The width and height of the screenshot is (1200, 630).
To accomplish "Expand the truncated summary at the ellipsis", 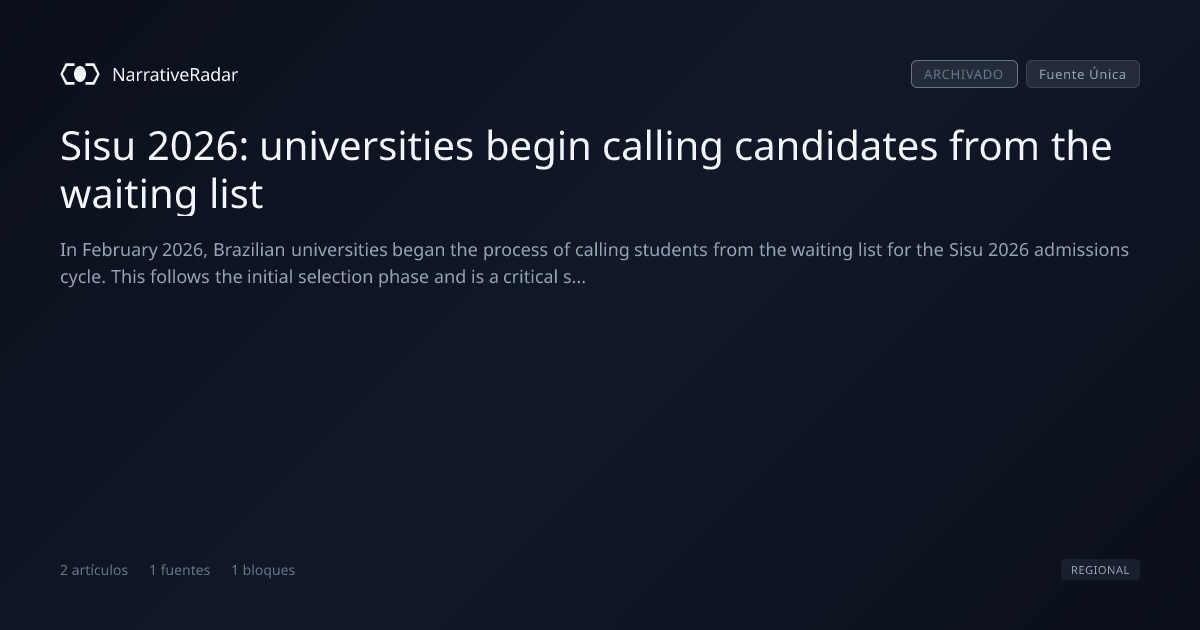I will (579, 277).
